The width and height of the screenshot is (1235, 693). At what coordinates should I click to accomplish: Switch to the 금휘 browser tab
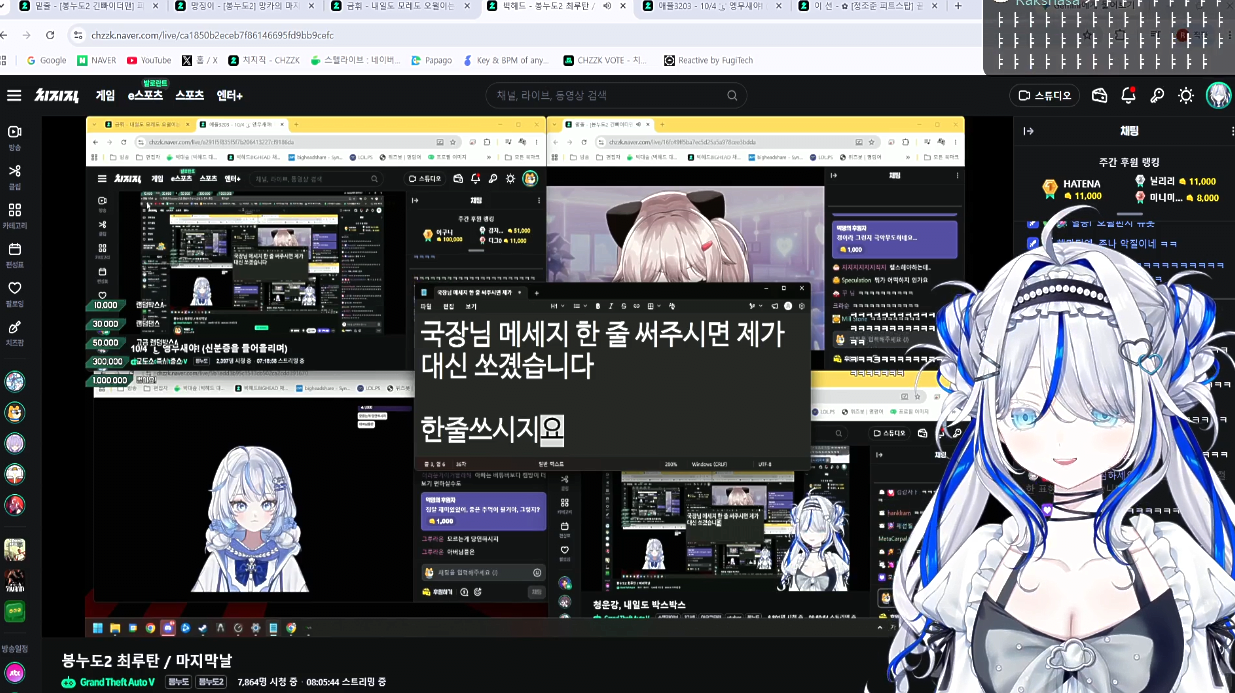[402, 6]
